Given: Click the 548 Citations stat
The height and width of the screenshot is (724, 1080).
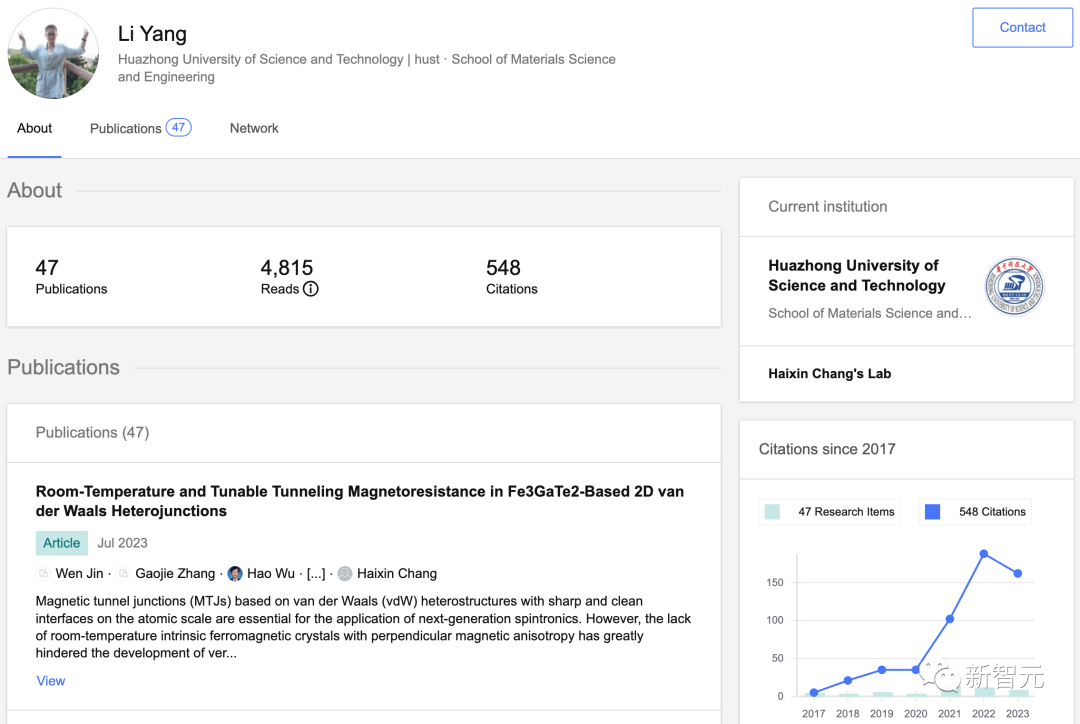Looking at the screenshot, I should [x=512, y=277].
